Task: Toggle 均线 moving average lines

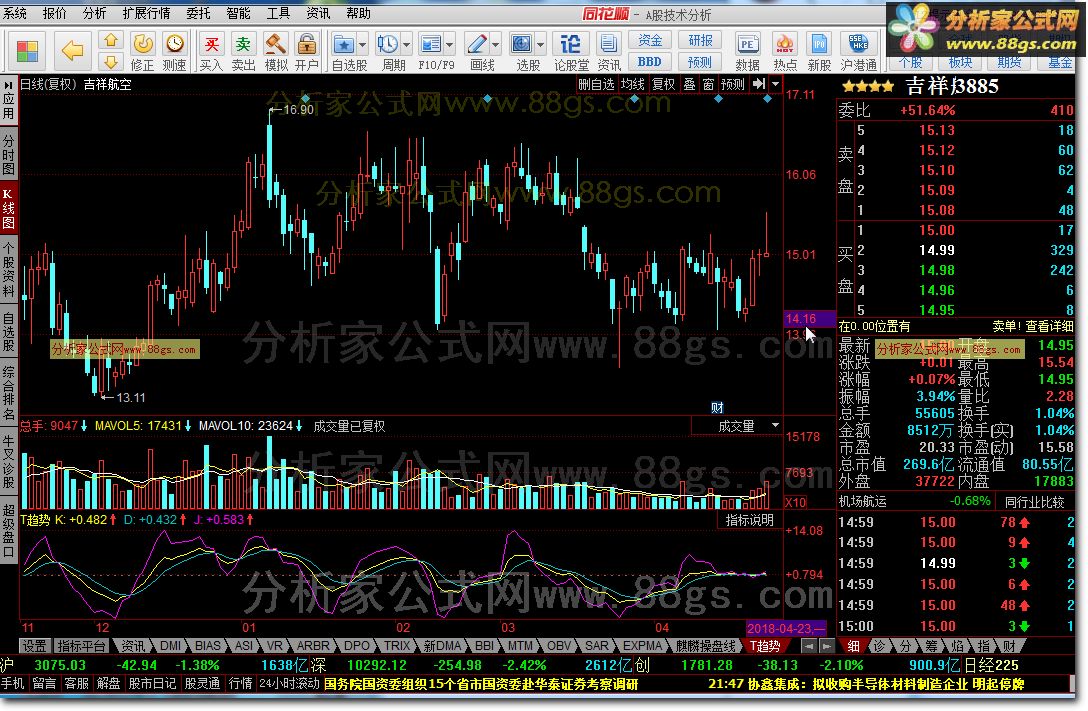Action: click(633, 84)
